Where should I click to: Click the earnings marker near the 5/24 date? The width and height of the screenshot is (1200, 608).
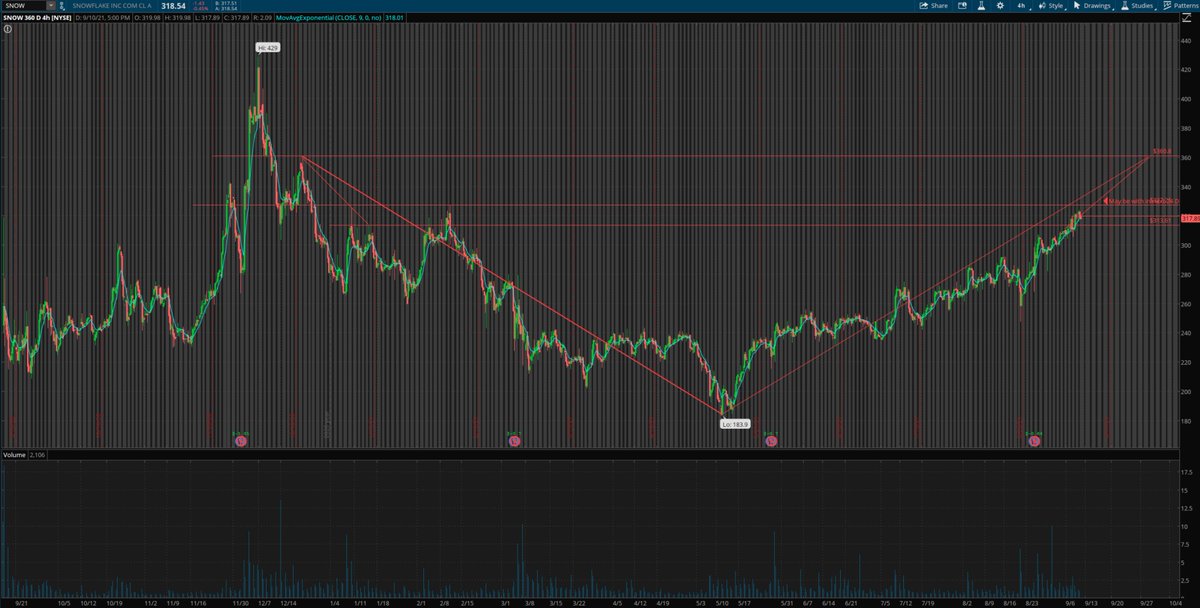[771, 440]
